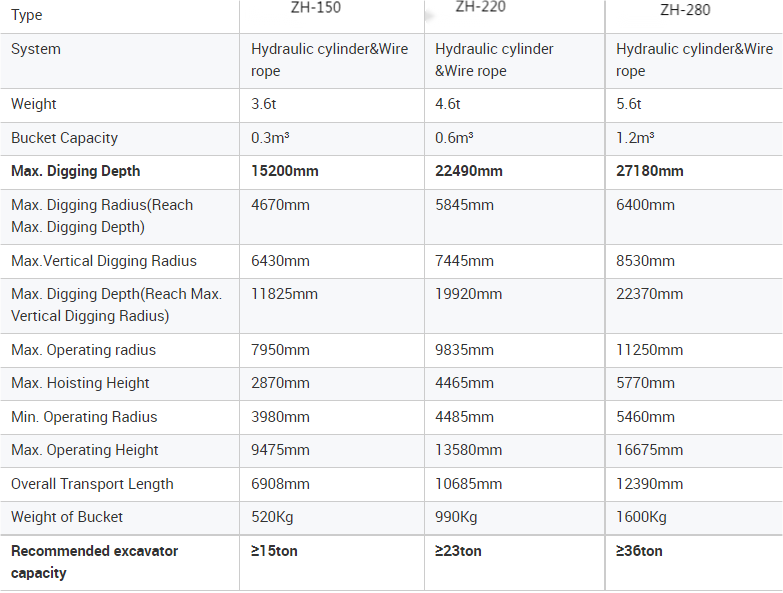Select the Type row label

[26, 15]
